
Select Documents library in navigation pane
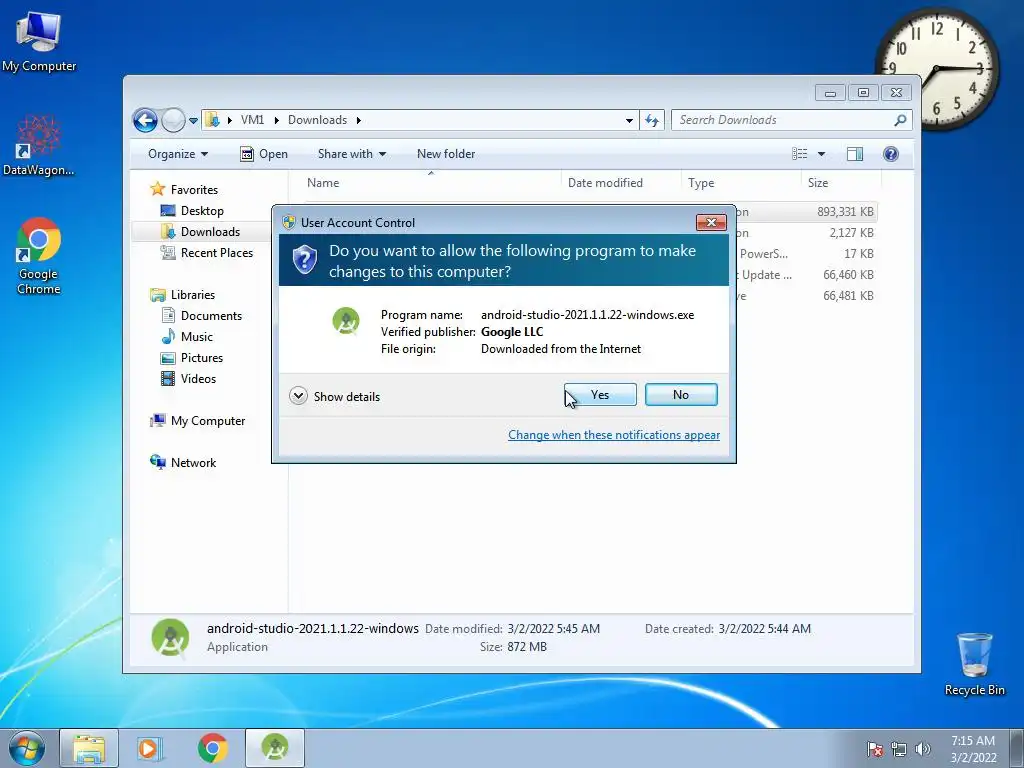point(202,315)
